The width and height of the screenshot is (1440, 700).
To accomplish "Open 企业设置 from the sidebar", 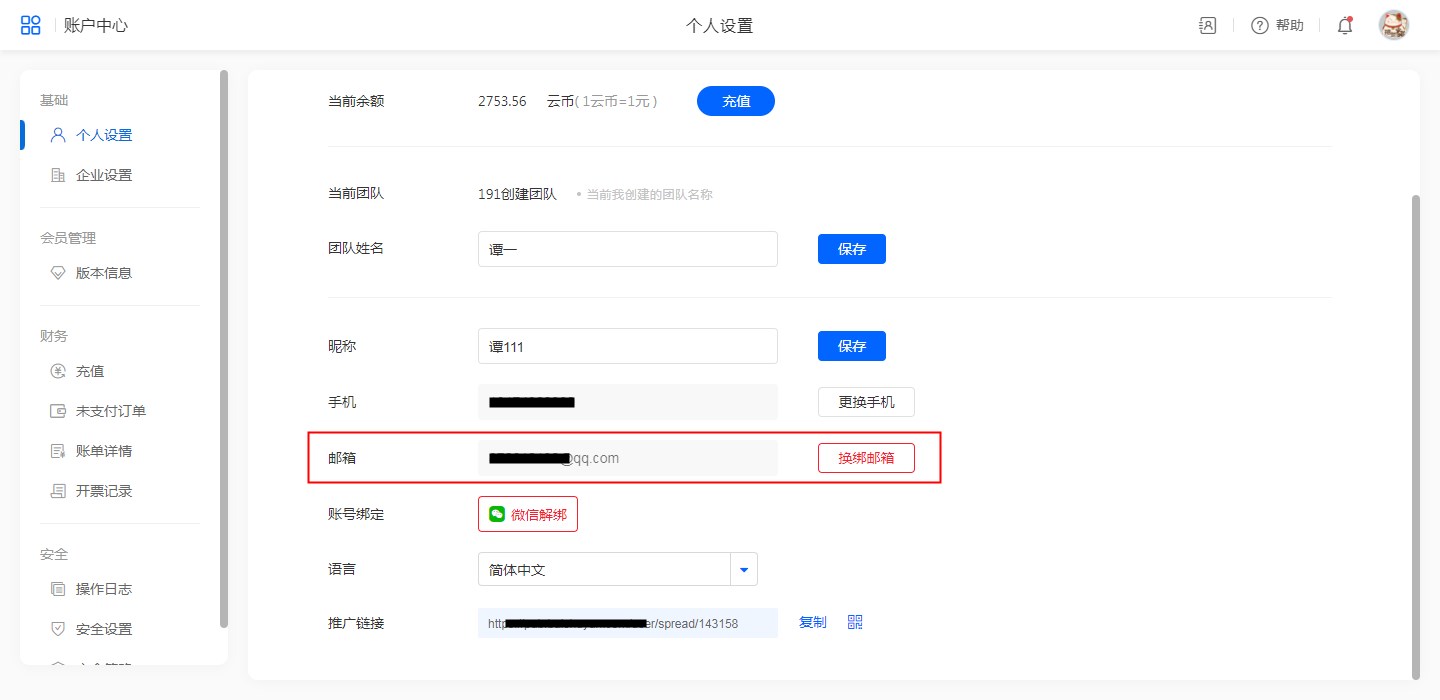I will click(x=104, y=175).
